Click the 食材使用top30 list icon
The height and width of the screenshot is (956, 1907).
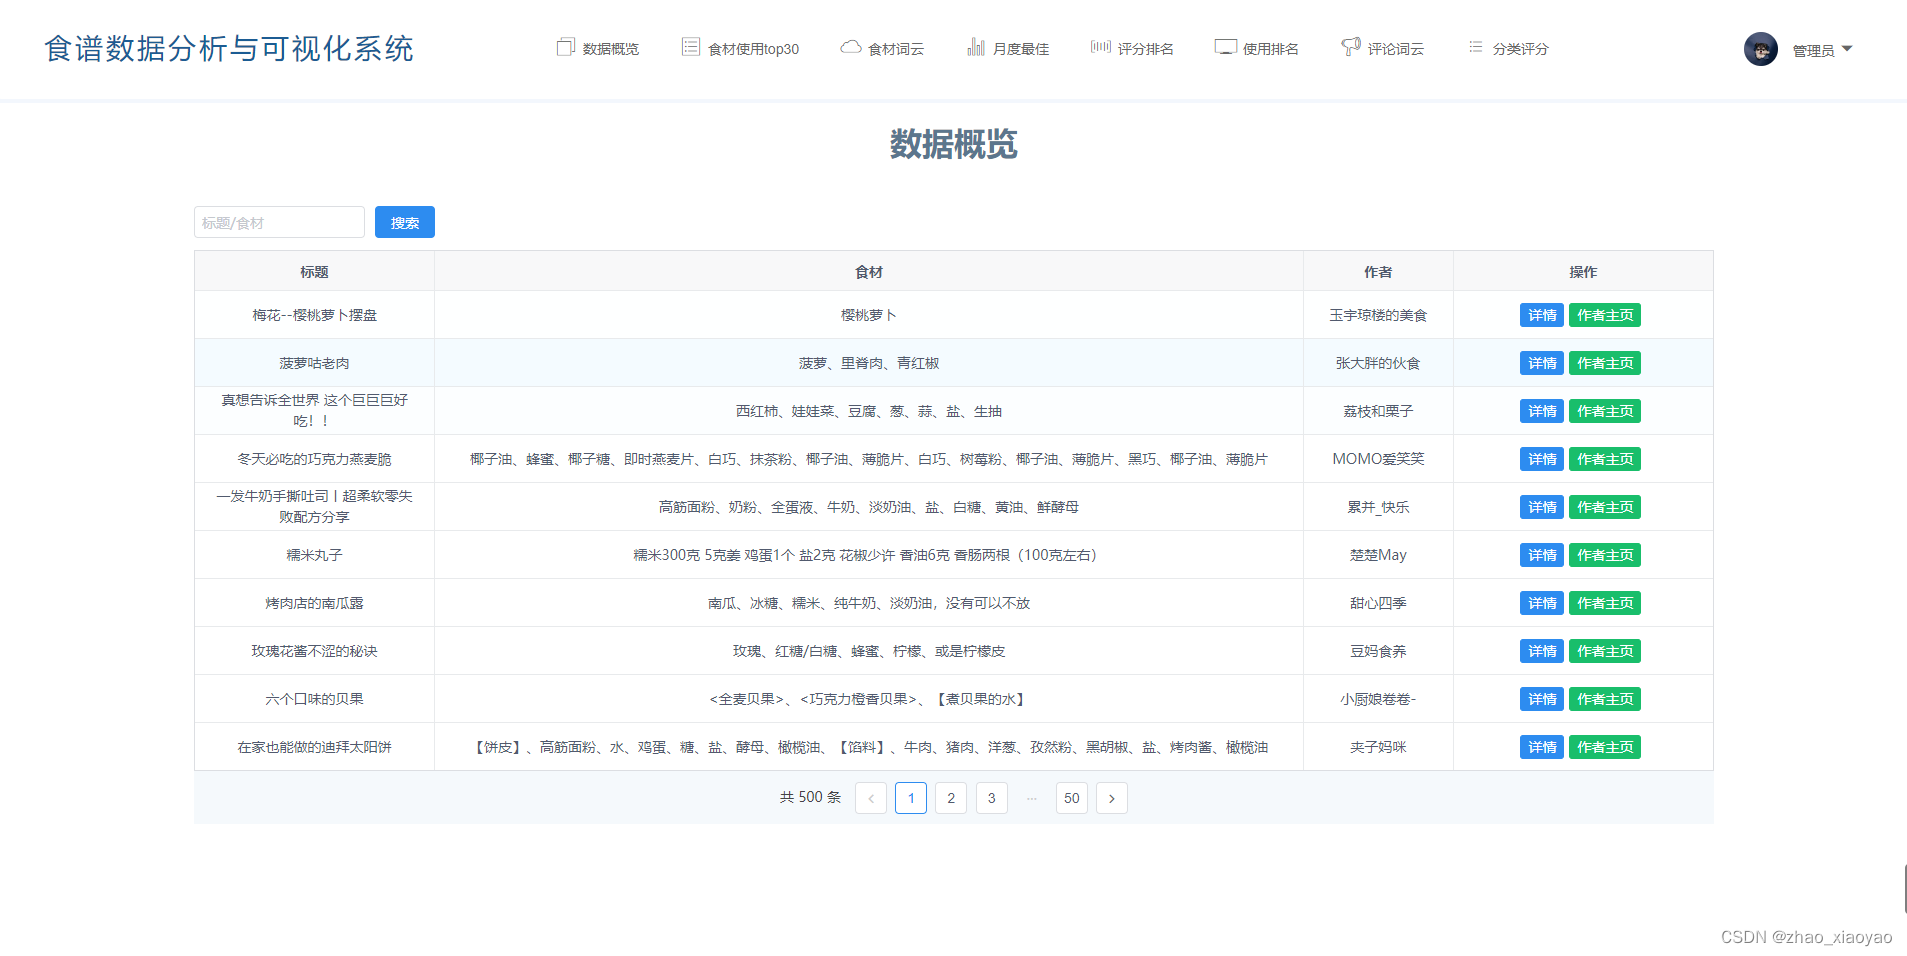coord(690,47)
